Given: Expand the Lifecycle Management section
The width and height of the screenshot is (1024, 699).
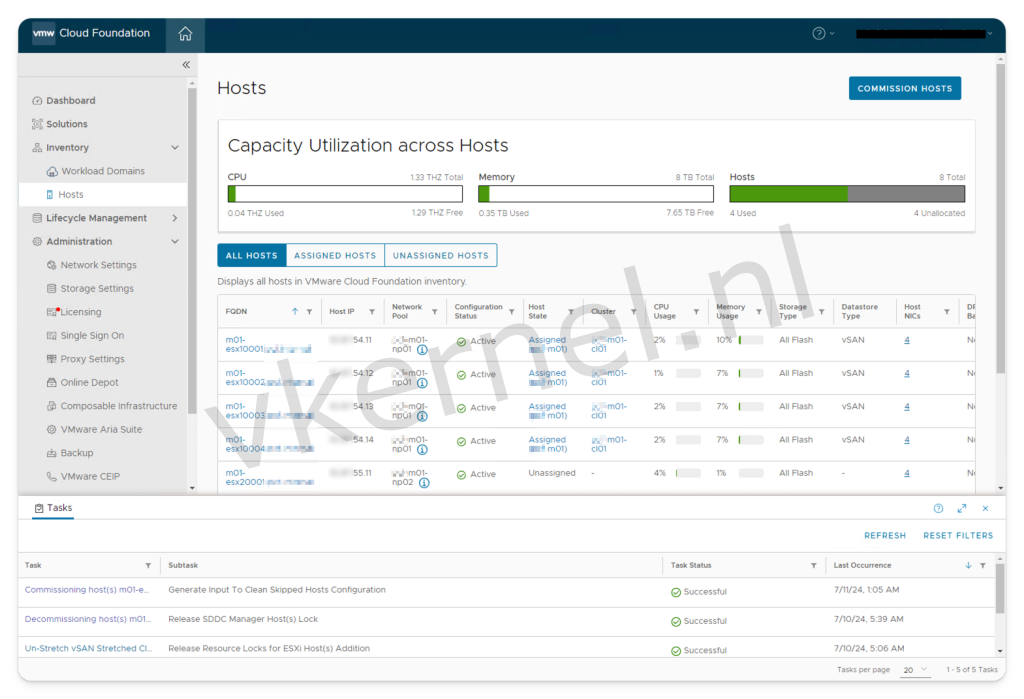Looking at the screenshot, I should 175,218.
